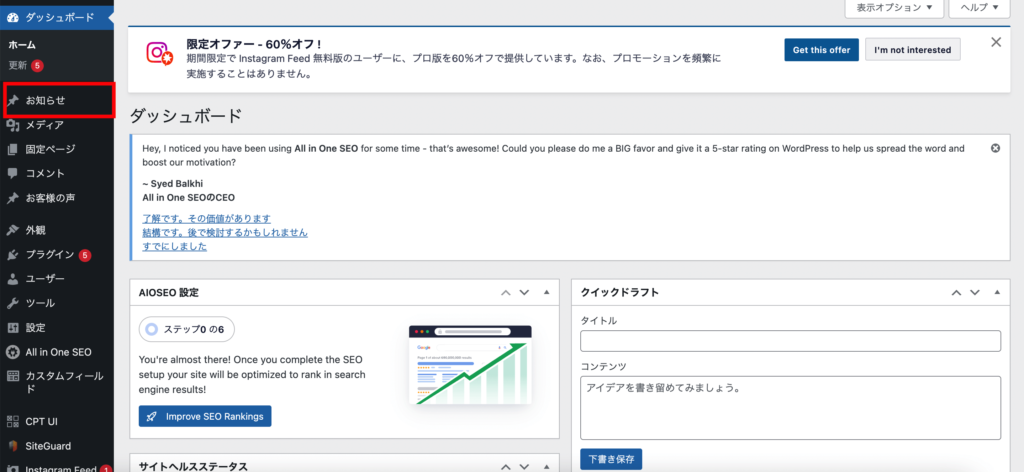Click the Instagram logo in the offer banner
The width and height of the screenshot is (1024, 472).
(x=159, y=54)
